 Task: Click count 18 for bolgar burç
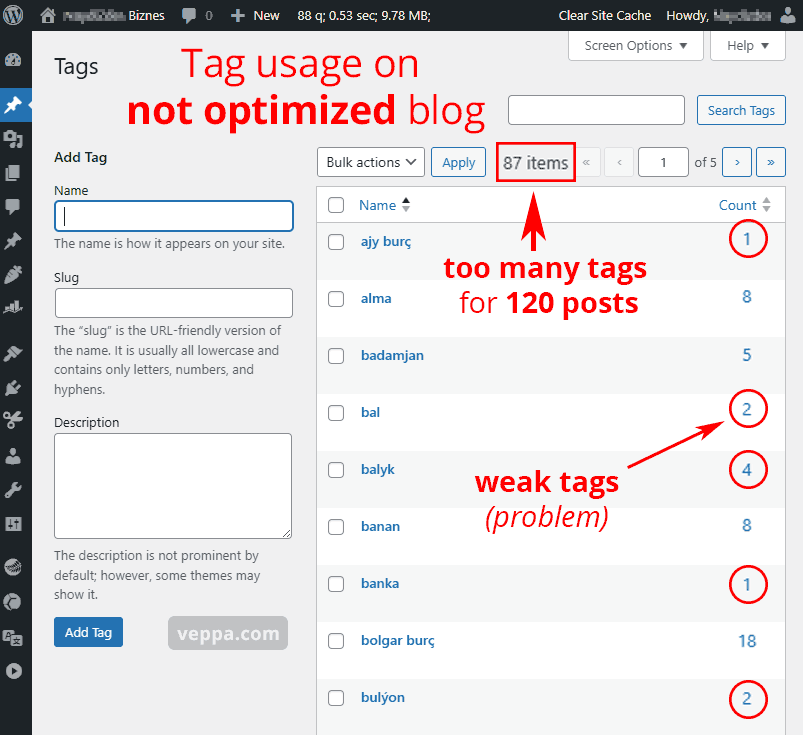[747, 641]
